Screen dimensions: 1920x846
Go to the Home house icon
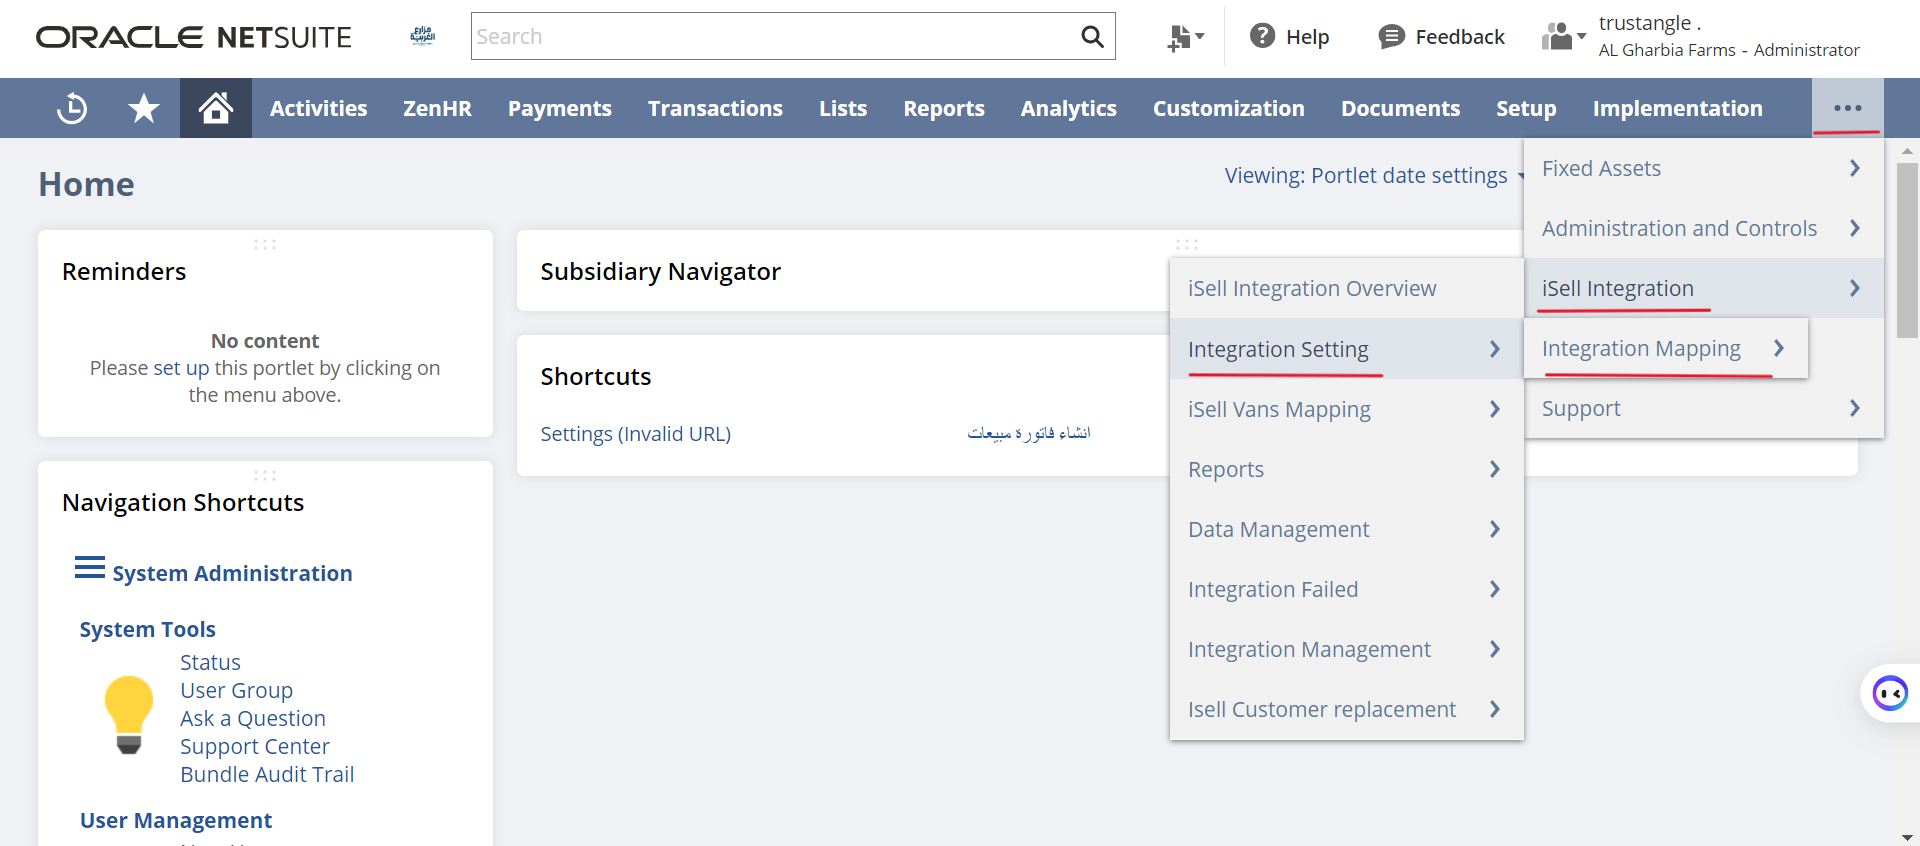coord(216,108)
